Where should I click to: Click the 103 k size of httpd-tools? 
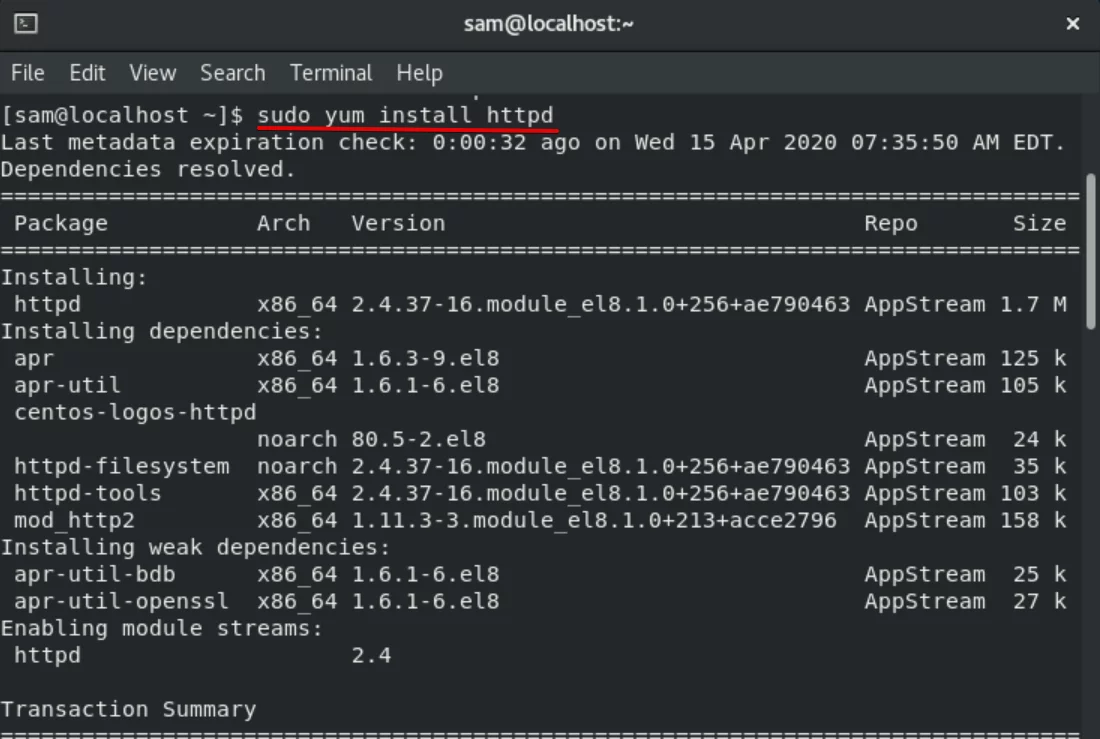[x=1033, y=493]
